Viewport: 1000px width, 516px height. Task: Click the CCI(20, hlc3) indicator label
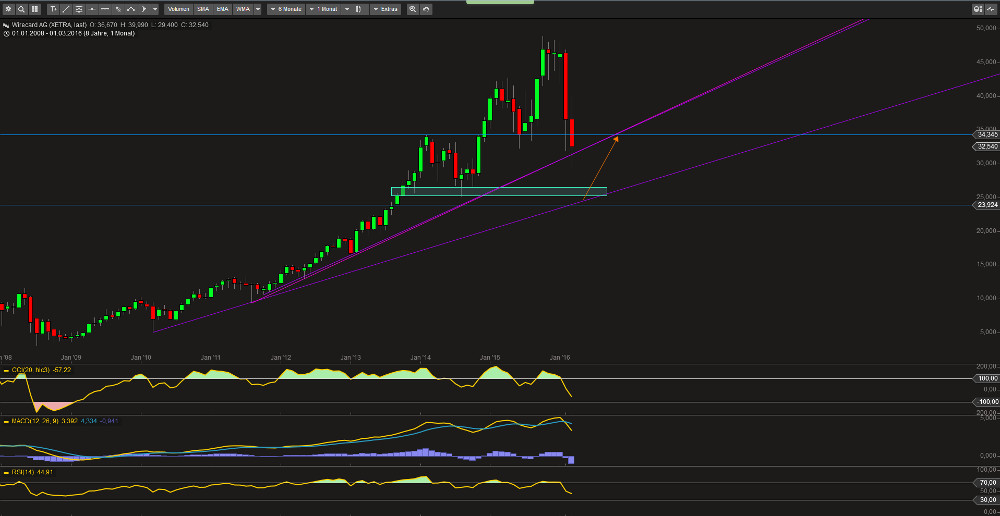pyautogui.click(x=31, y=370)
